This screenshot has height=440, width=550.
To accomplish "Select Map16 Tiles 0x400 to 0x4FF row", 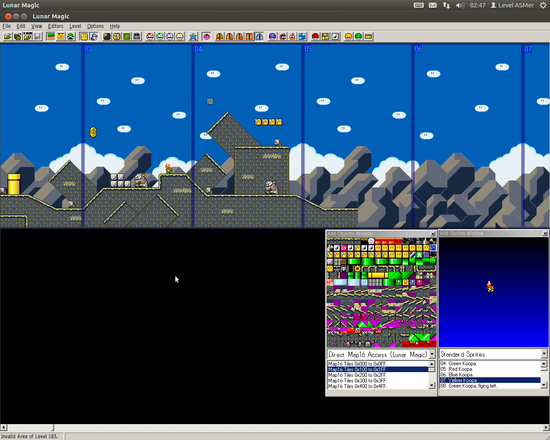I will click(378, 386).
